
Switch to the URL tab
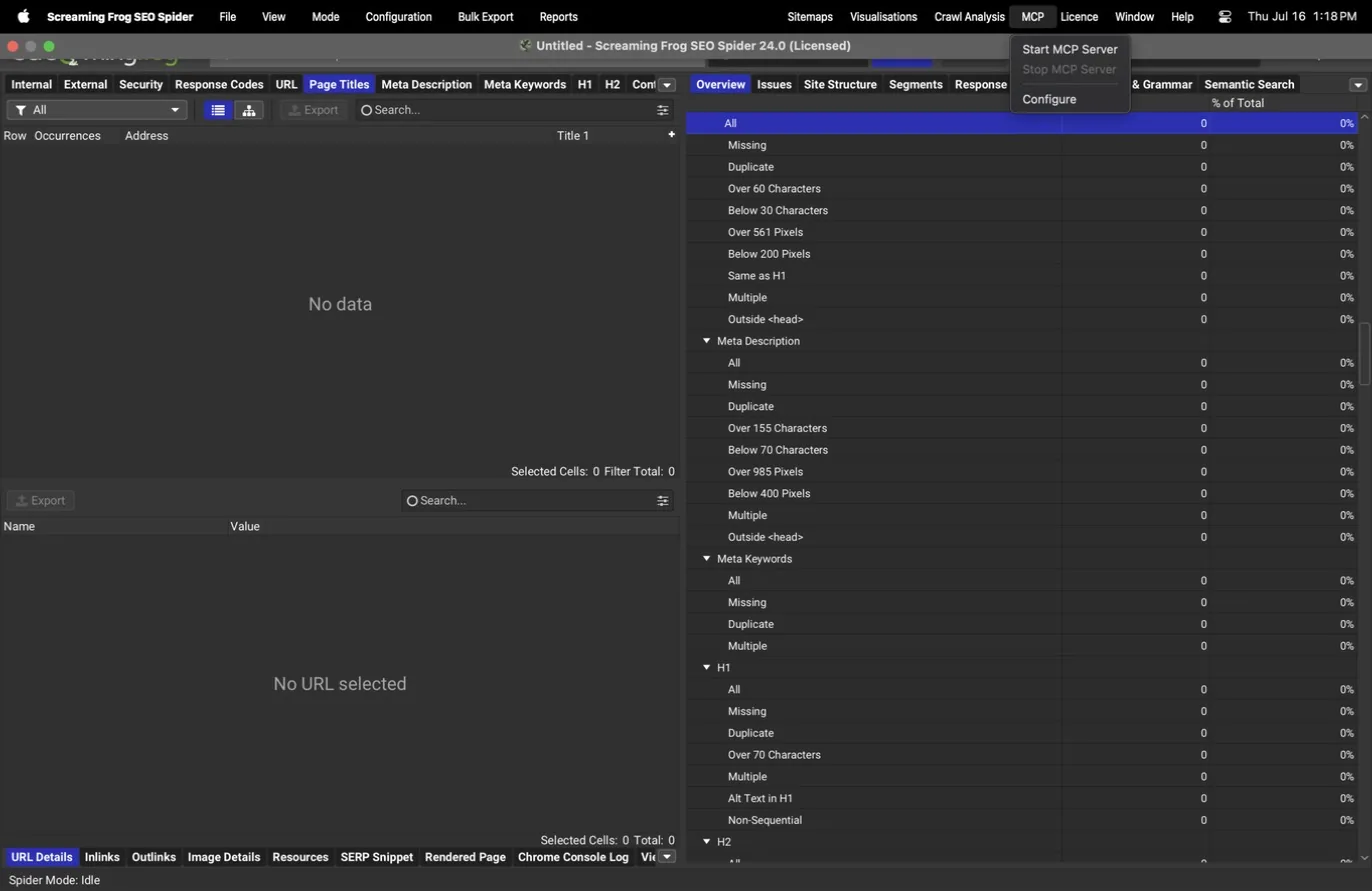click(x=286, y=85)
